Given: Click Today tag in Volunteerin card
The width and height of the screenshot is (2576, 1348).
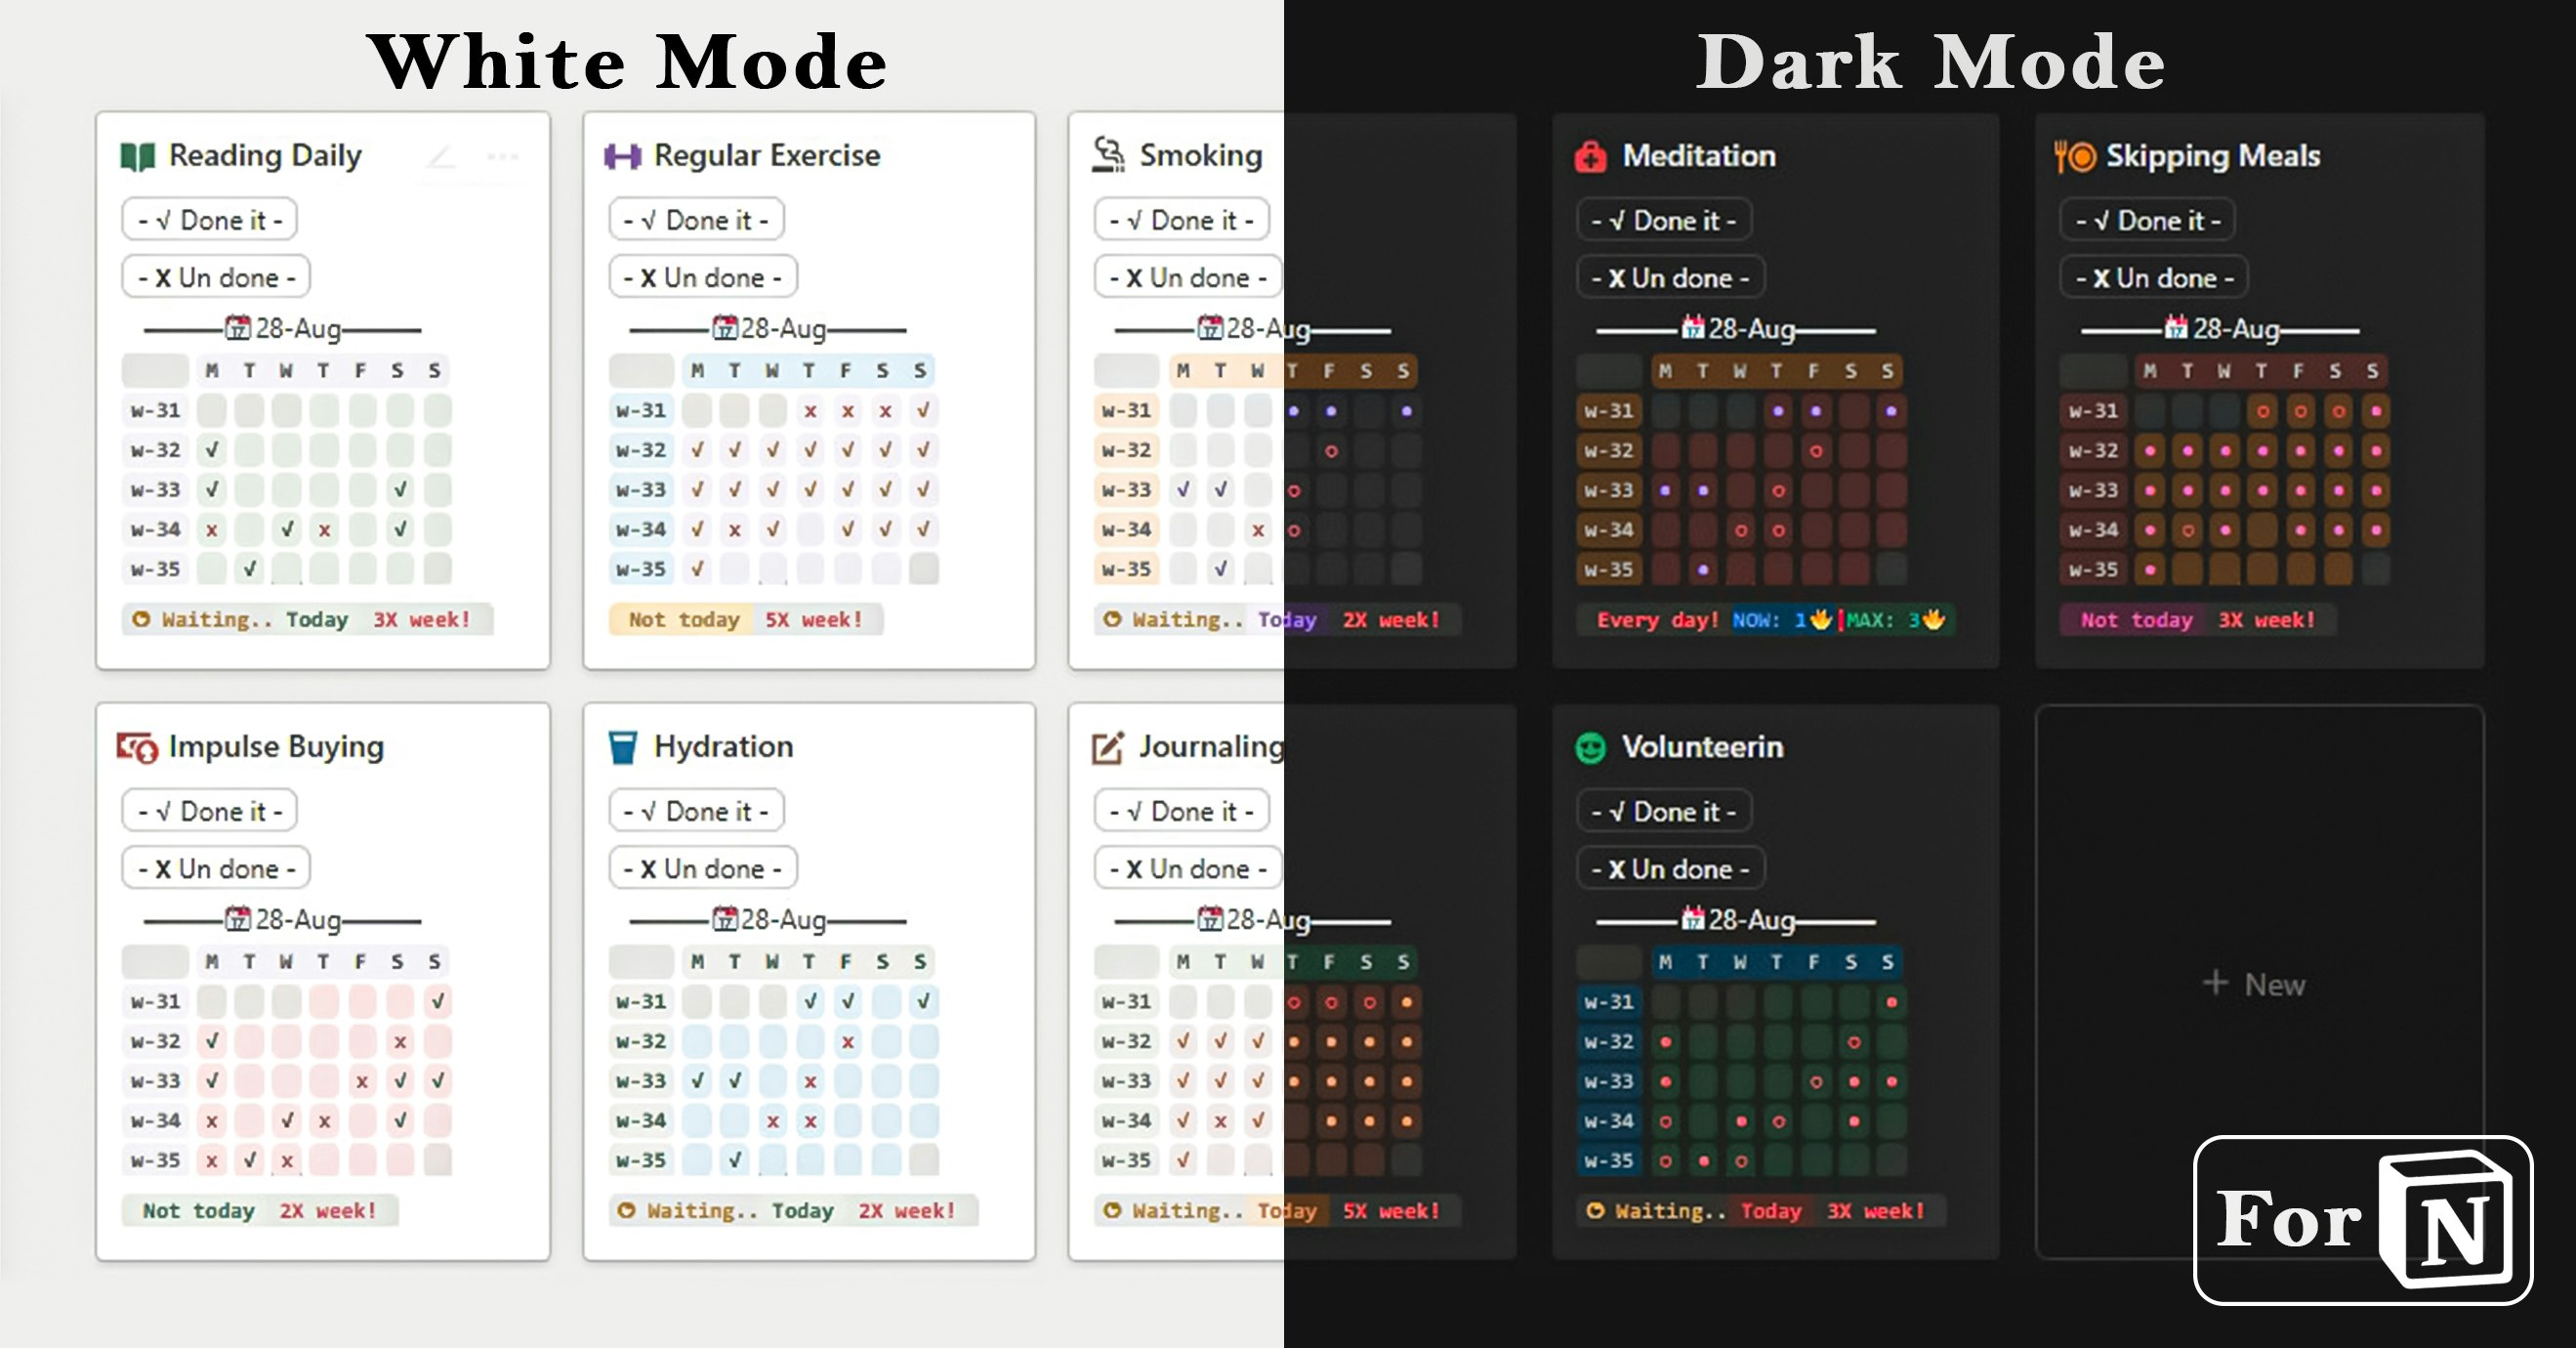Looking at the screenshot, I should coord(1770,1211).
